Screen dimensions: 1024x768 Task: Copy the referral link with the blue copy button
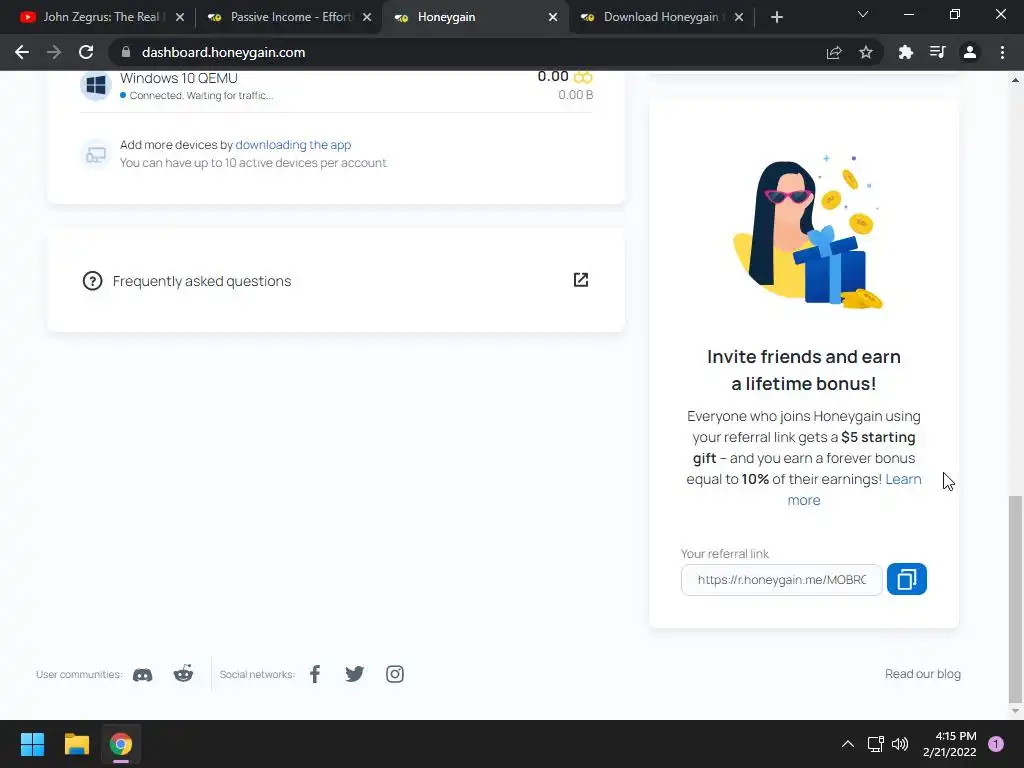tap(906, 579)
